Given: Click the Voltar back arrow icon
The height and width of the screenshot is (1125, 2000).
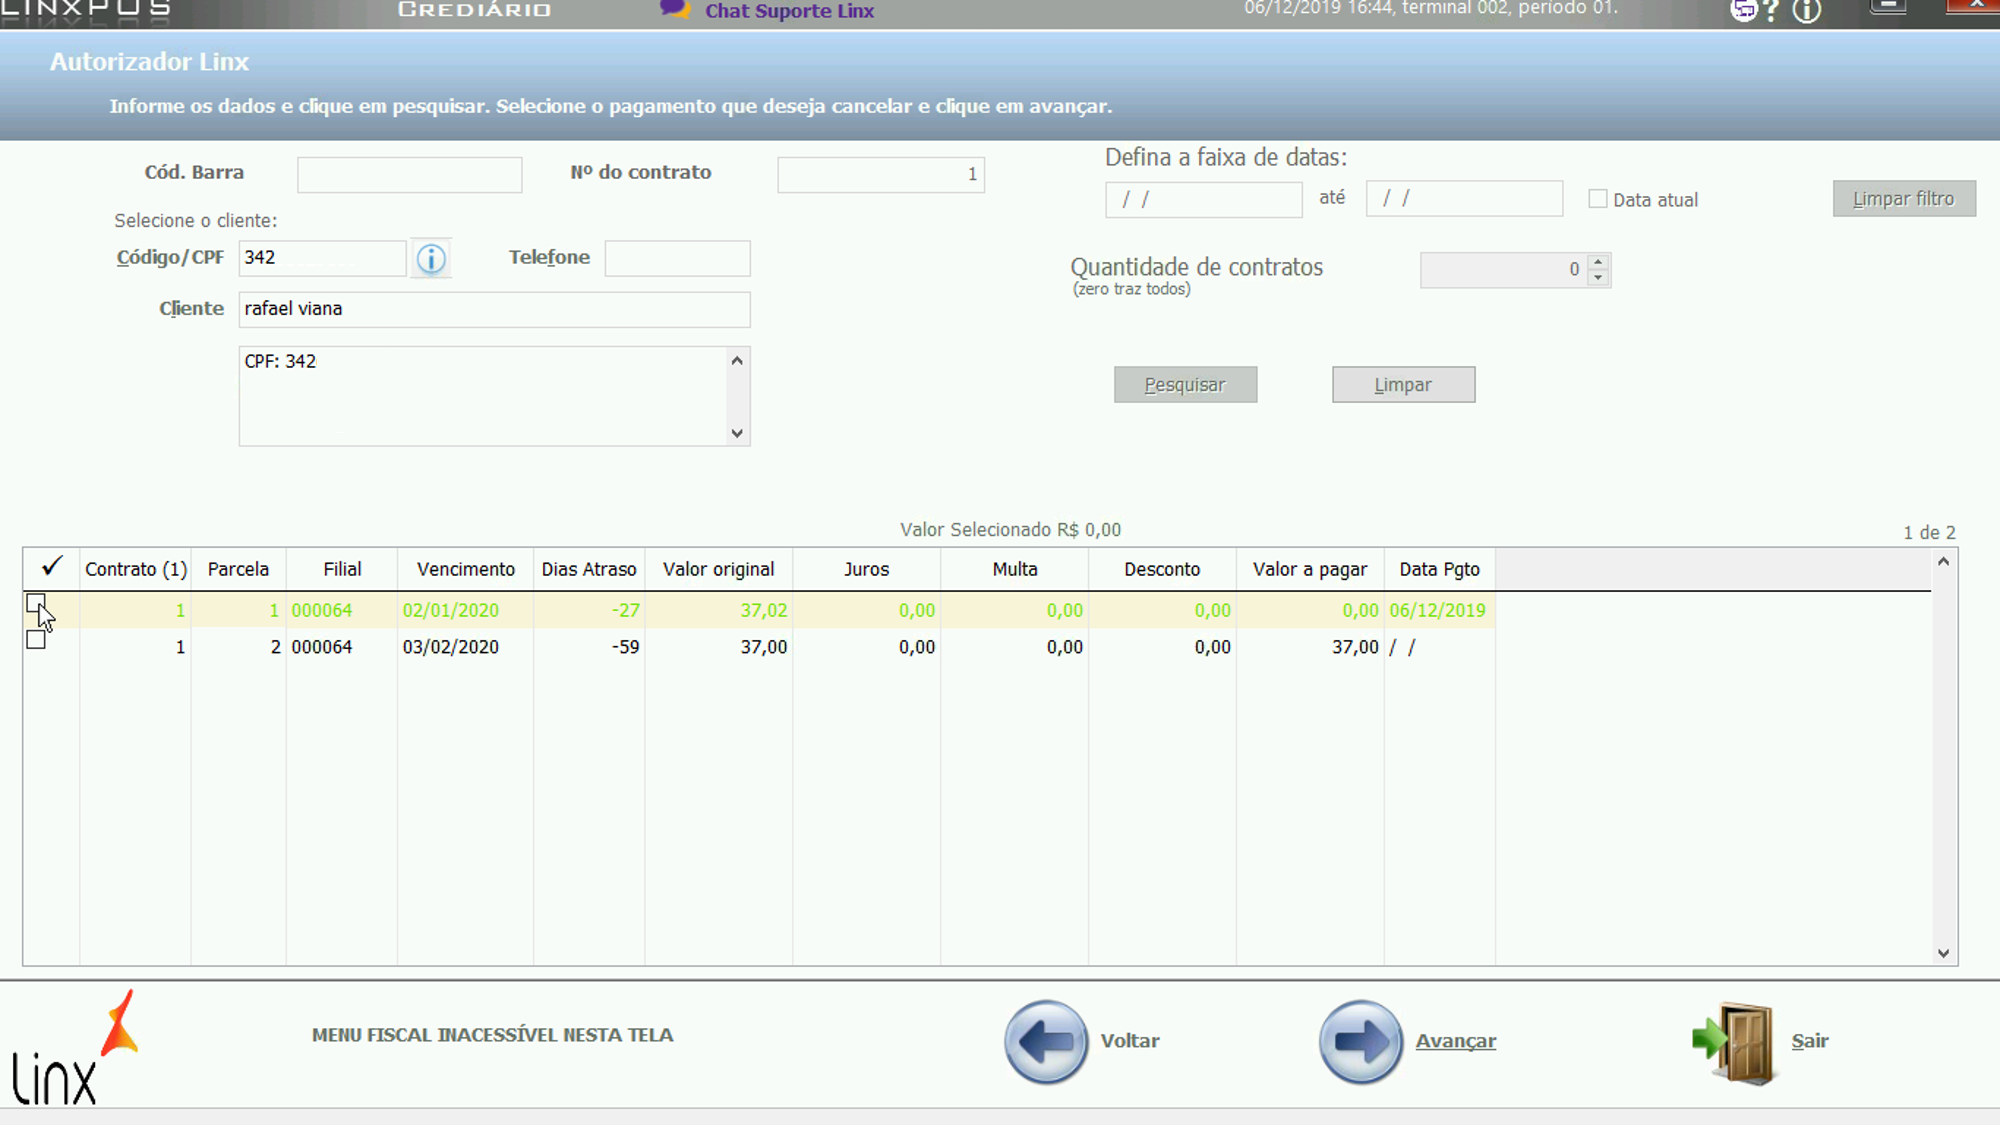Looking at the screenshot, I should point(1045,1041).
